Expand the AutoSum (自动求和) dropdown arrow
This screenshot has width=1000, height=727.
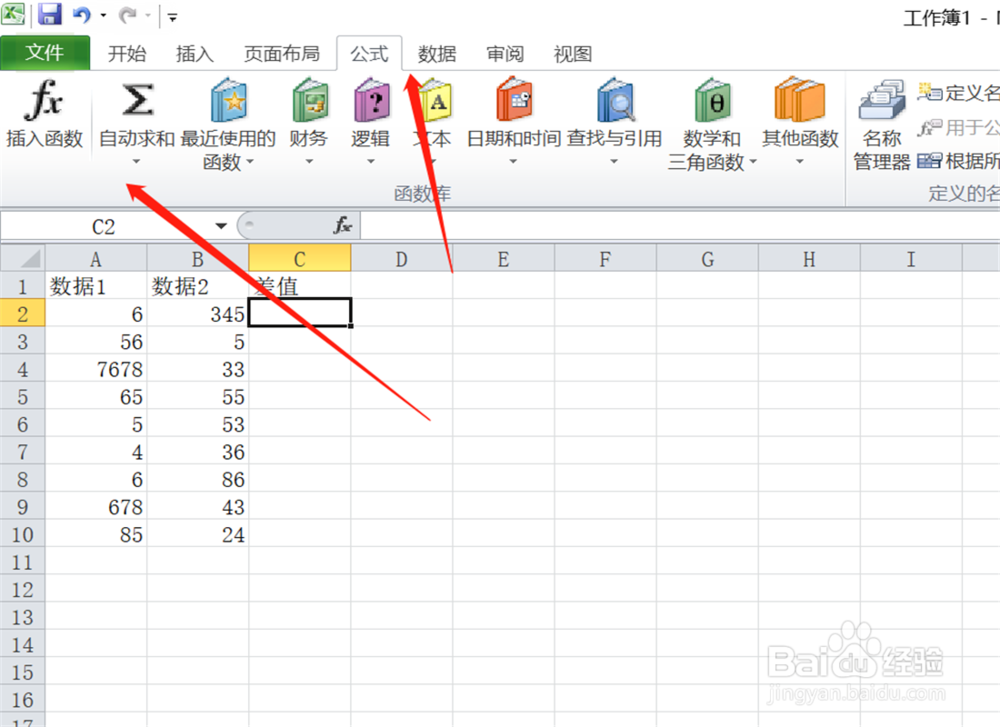(136, 162)
